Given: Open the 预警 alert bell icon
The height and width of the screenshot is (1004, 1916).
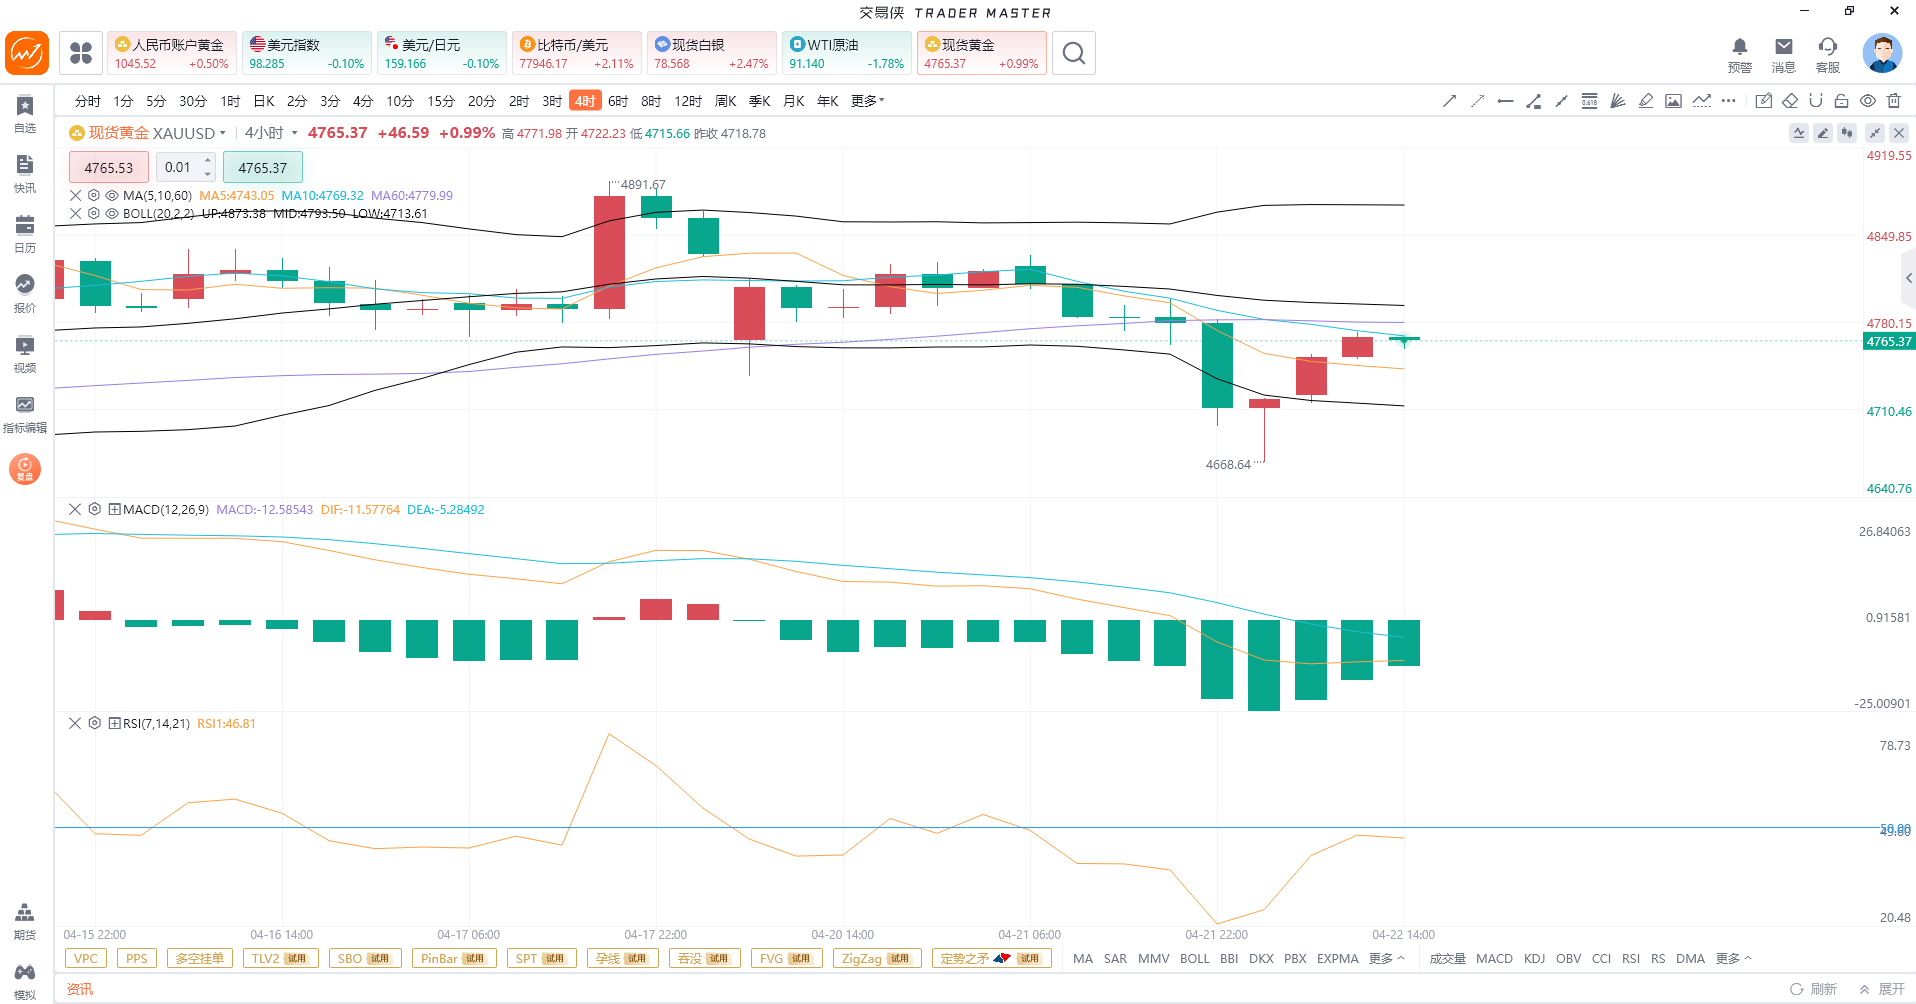Looking at the screenshot, I should point(1740,54).
